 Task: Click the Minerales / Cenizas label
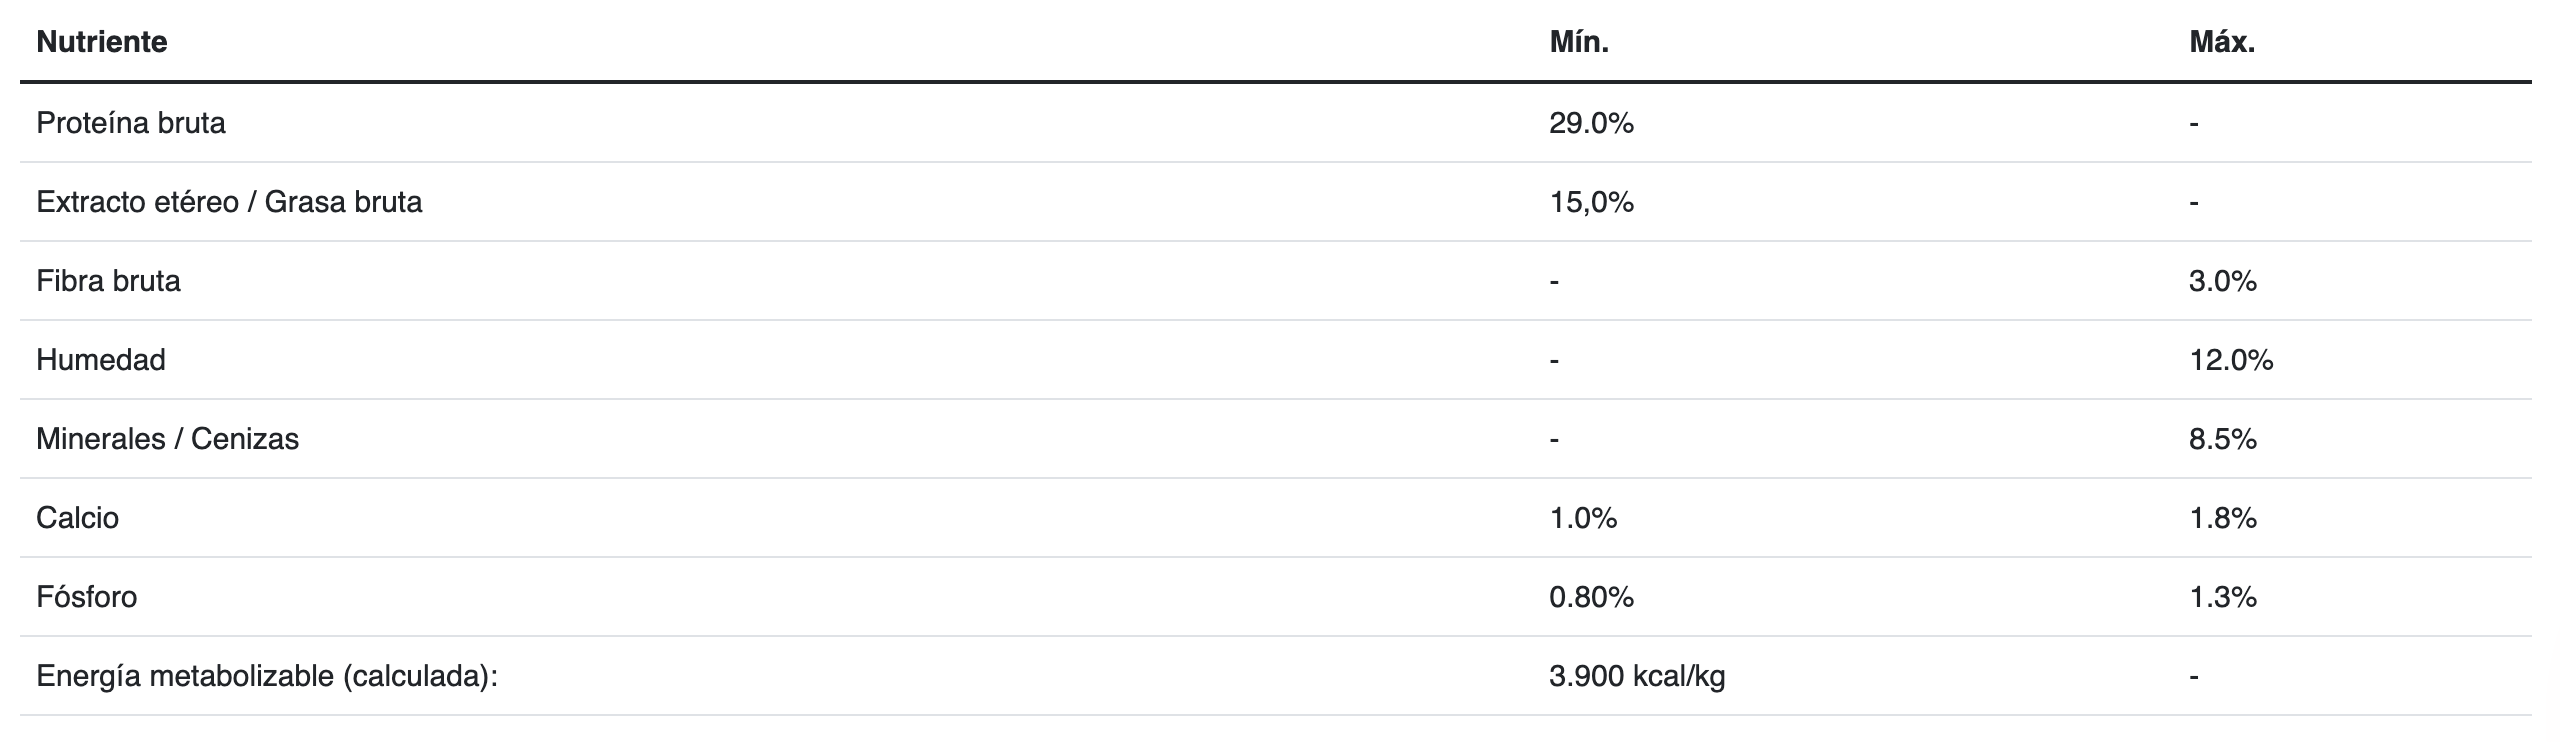tap(167, 439)
